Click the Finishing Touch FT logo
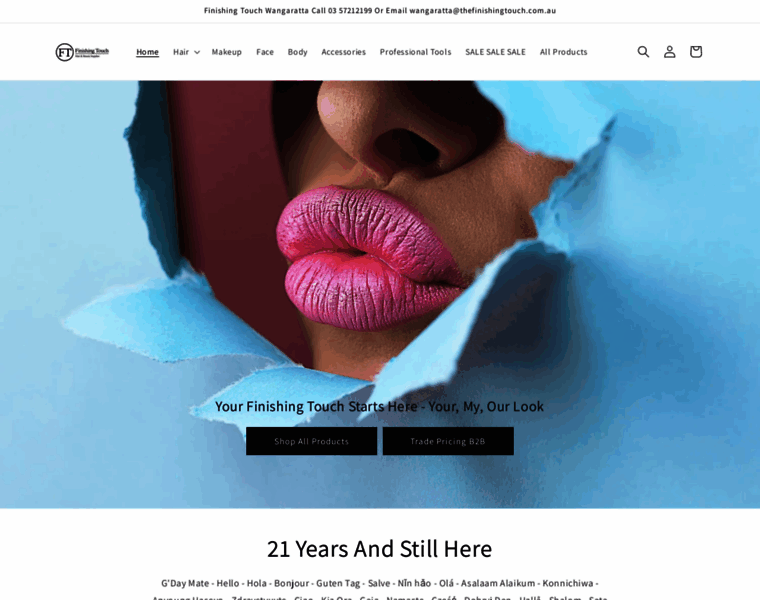This screenshot has height=600, width=760. tap(82, 52)
